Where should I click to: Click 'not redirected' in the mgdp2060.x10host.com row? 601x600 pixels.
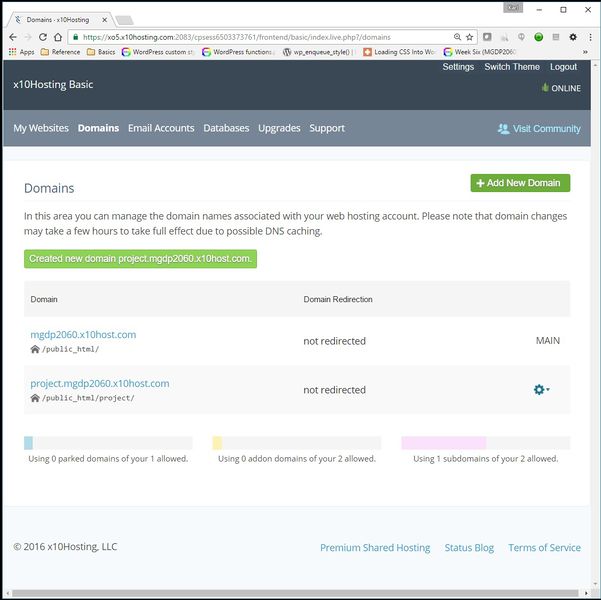pyautogui.click(x=334, y=341)
